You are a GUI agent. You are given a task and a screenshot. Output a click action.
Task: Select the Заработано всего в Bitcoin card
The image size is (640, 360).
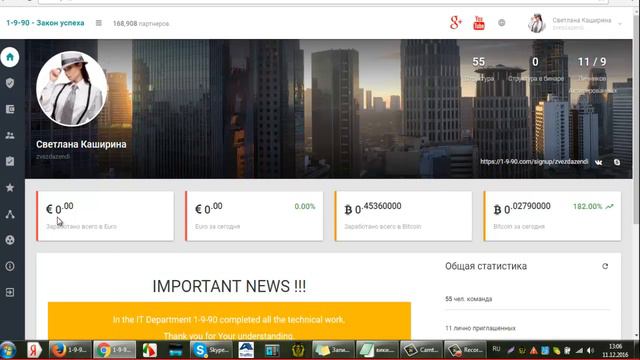pos(403,216)
